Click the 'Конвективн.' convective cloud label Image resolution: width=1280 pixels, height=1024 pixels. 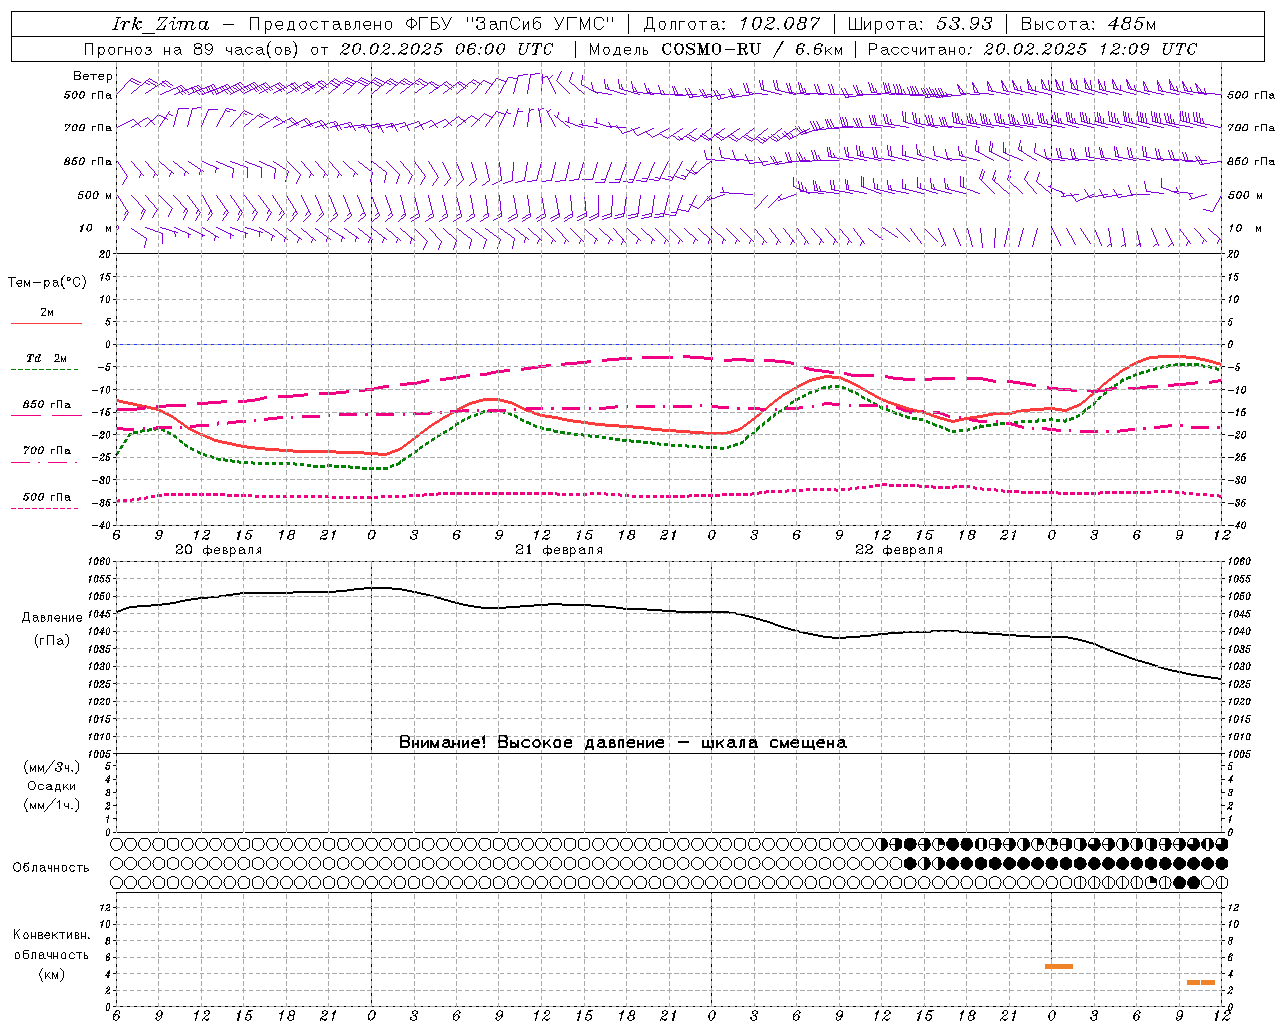[51, 935]
